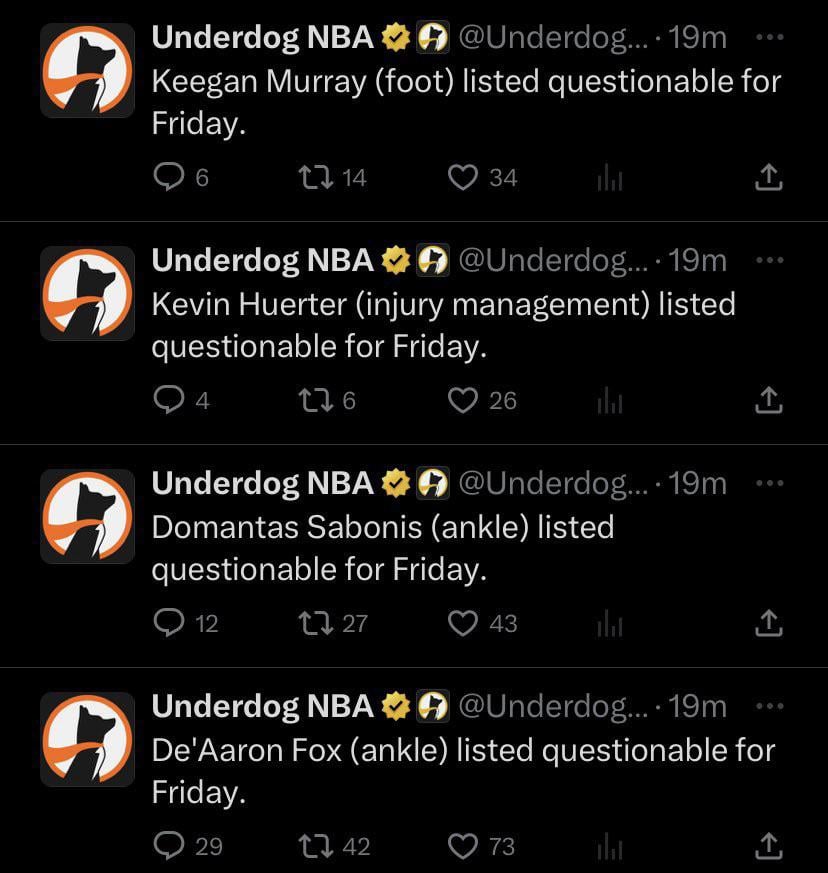This screenshot has width=828, height=873.
Task: Reply to the De'Aaron Fox tweet
Action: point(166,846)
